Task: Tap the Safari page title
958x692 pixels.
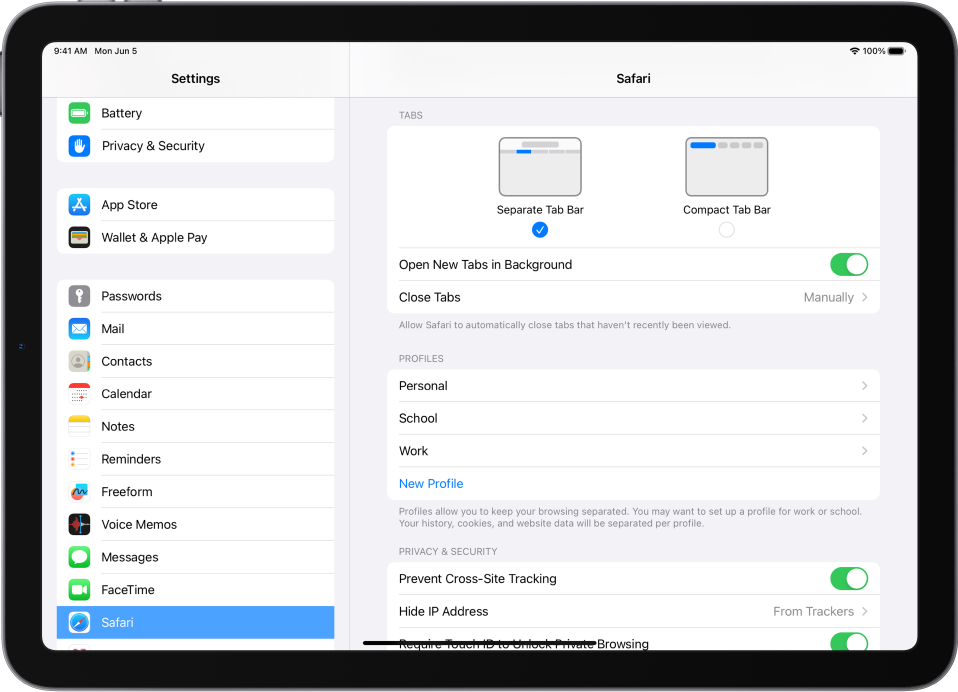Action: [x=633, y=78]
